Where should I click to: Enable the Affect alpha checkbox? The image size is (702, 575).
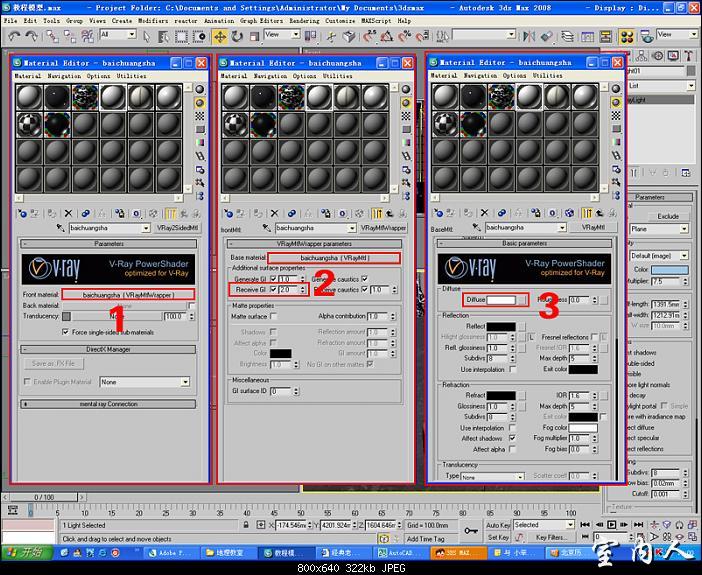[512, 449]
